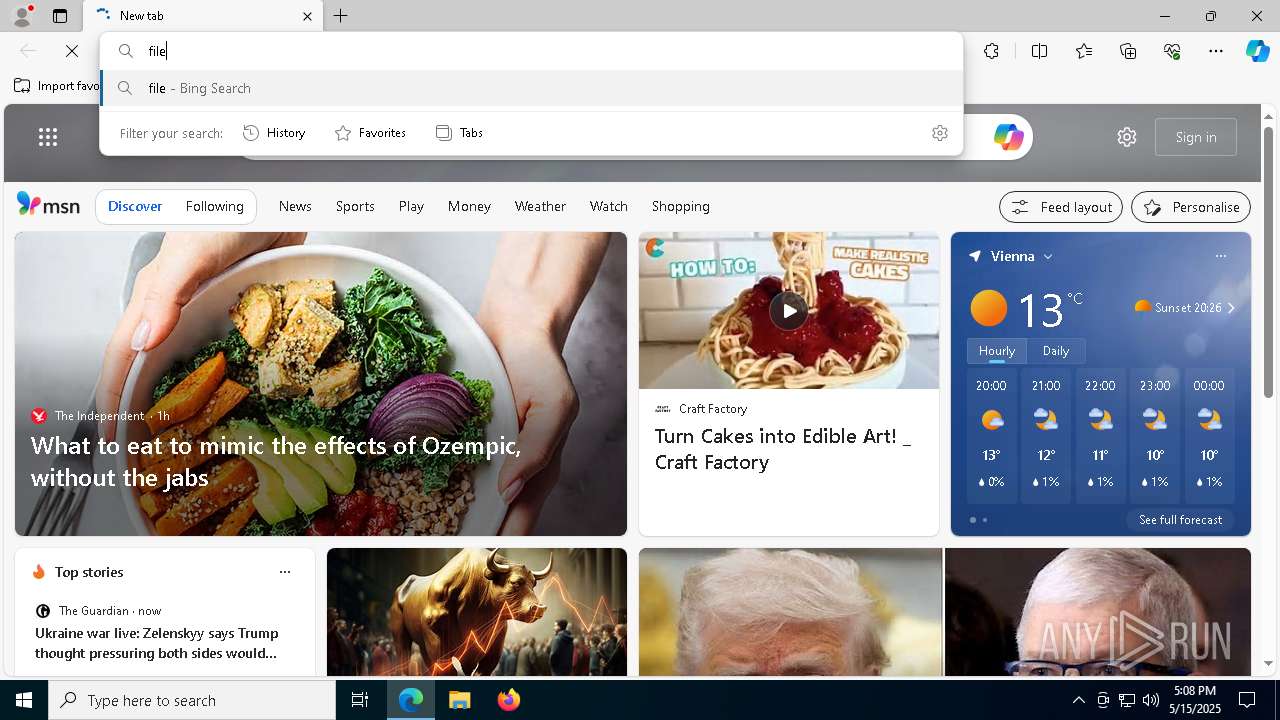The width and height of the screenshot is (1280, 720).
Task: Open 'Turn Cakes into Edible Art' article
Action: point(783,449)
